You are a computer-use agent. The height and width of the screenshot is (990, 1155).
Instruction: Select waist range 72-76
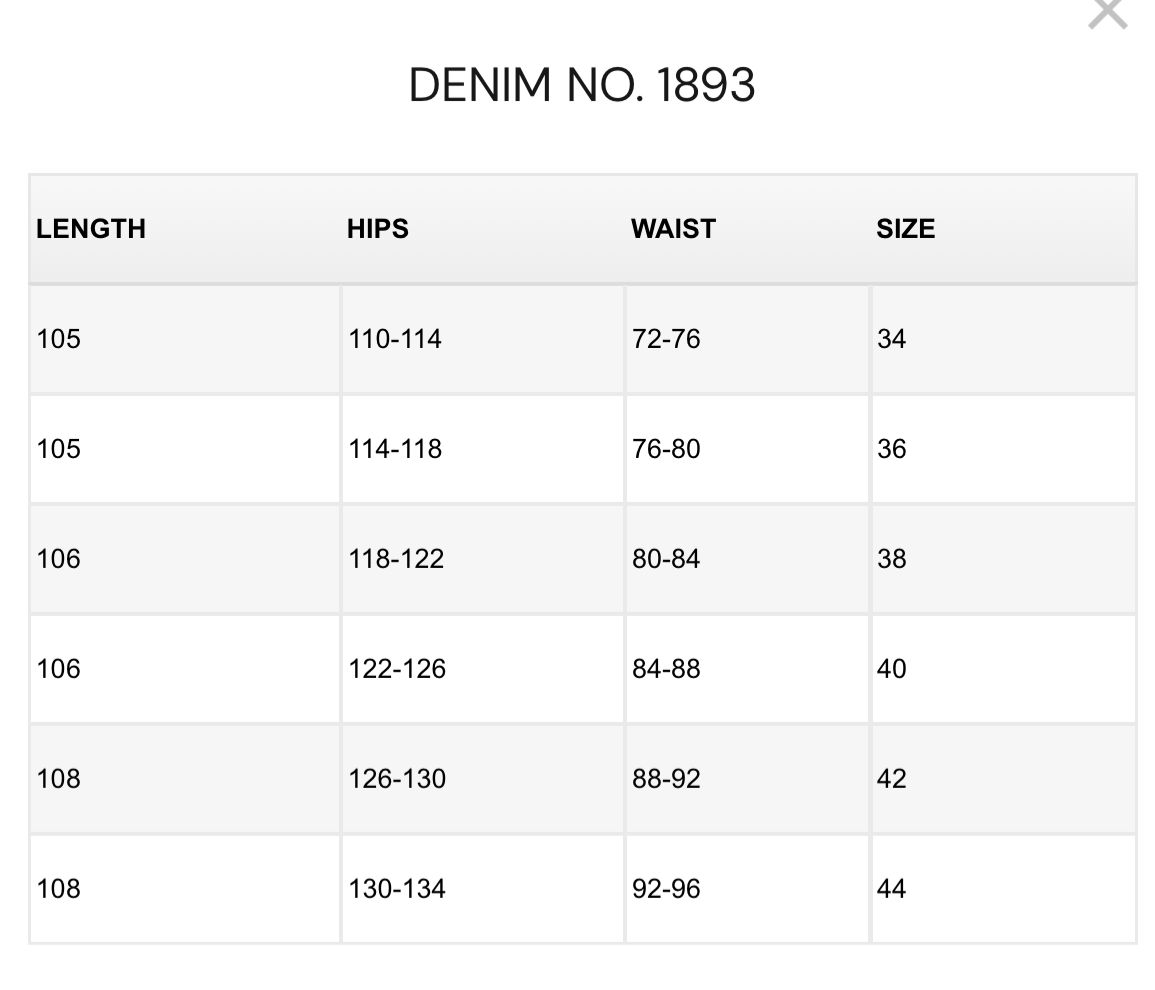[666, 339]
